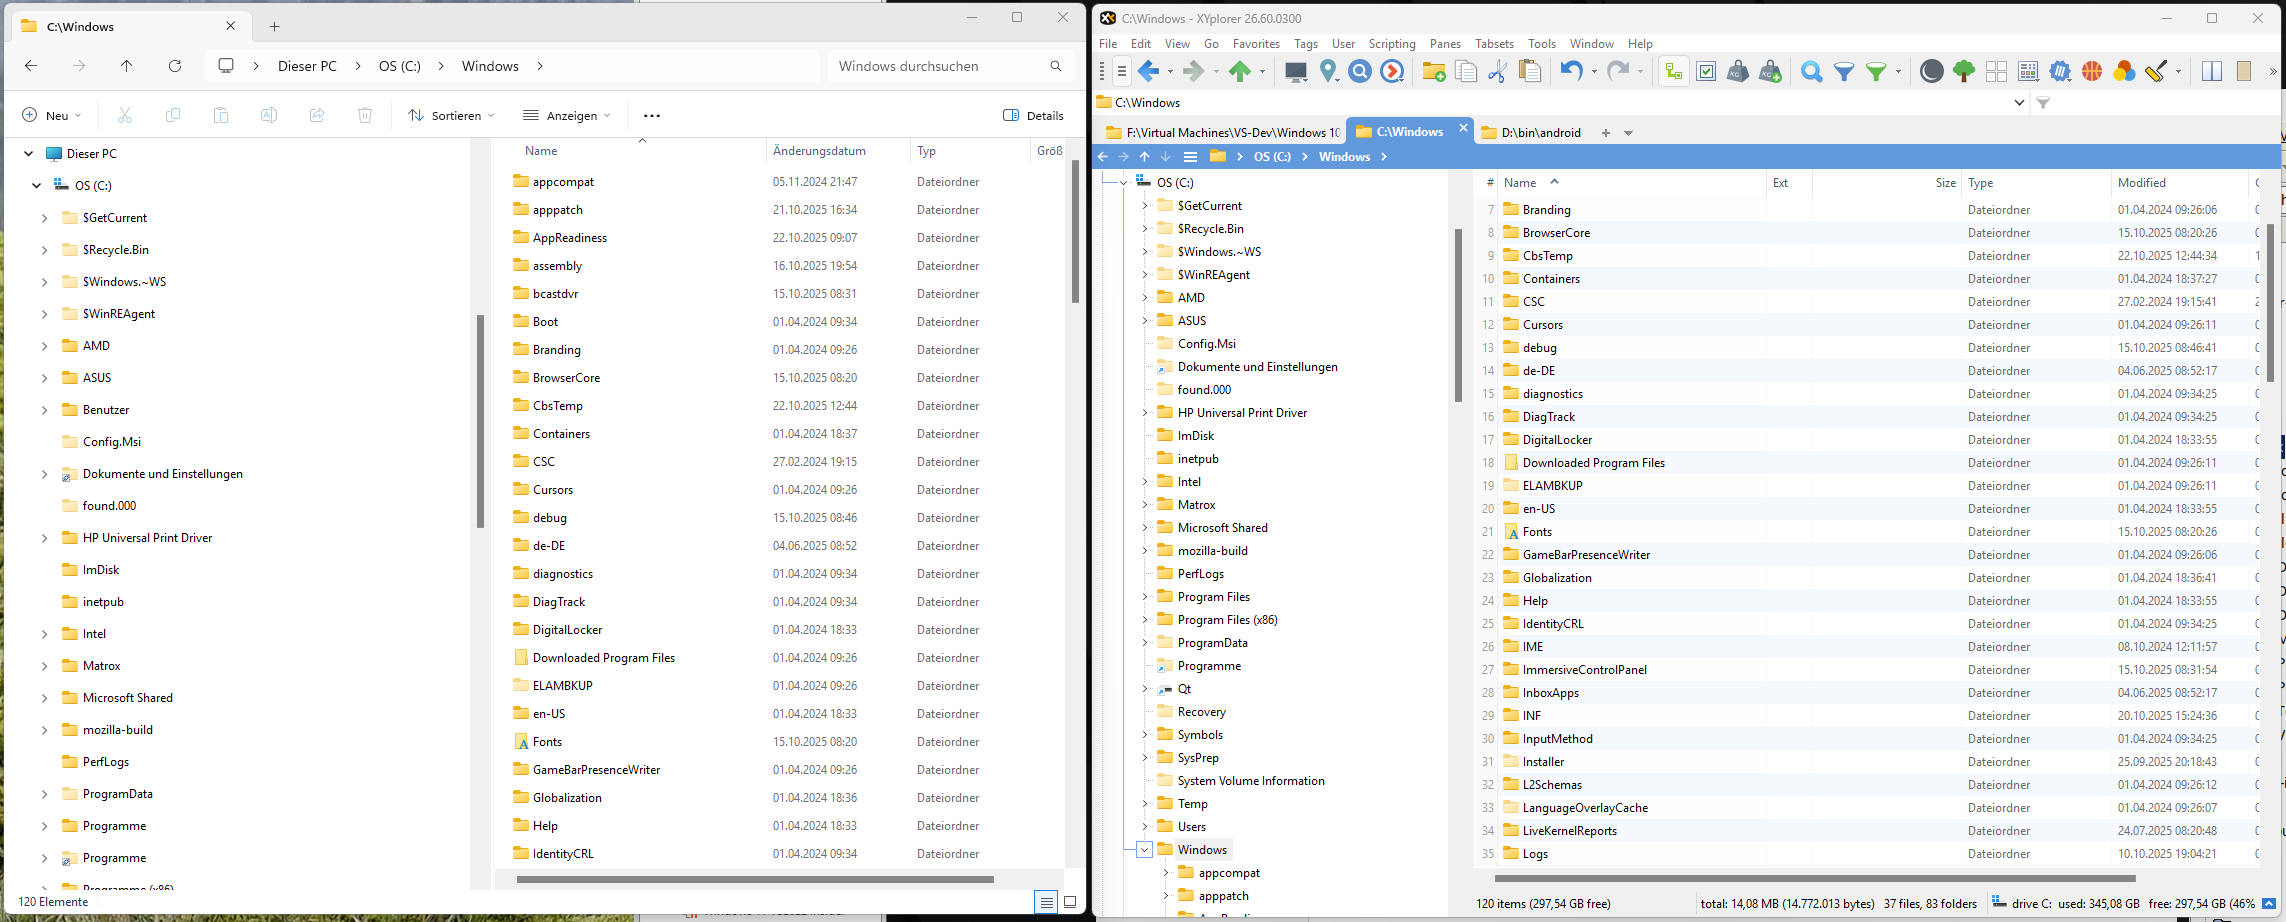
Task: Click the green Up arrow in XYplorer toolbar
Action: [x=1240, y=71]
